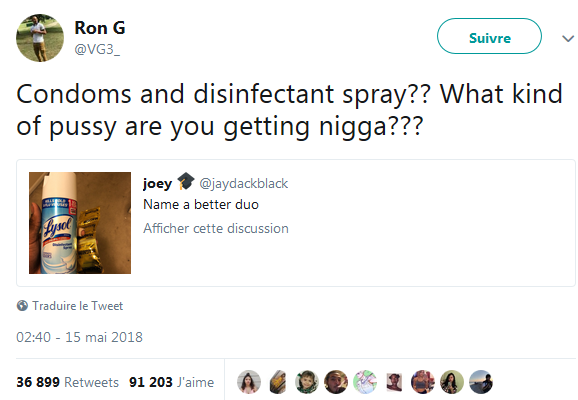Click the eighth liker avatar, dark-haired woman
Viewport: 578px width, 400px height.
(x=452, y=382)
